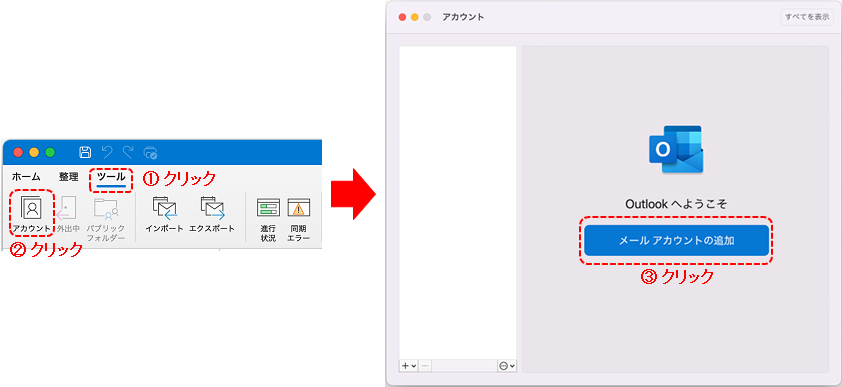Click the minus remove-account button
842x387 pixels.
coord(425,366)
